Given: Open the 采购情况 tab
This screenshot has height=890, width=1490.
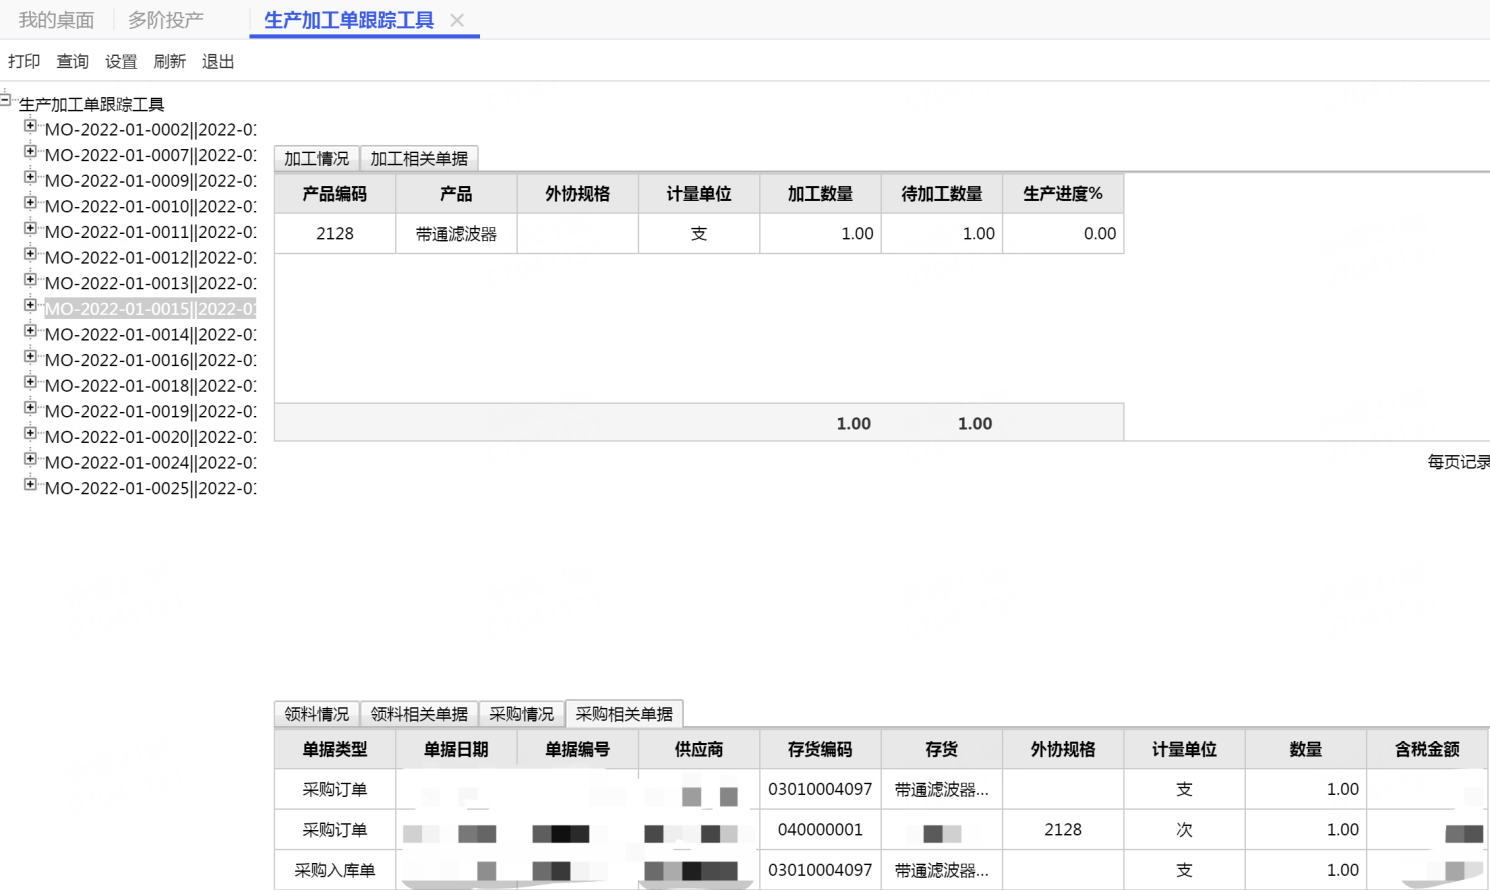Looking at the screenshot, I should tap(521, 714).
